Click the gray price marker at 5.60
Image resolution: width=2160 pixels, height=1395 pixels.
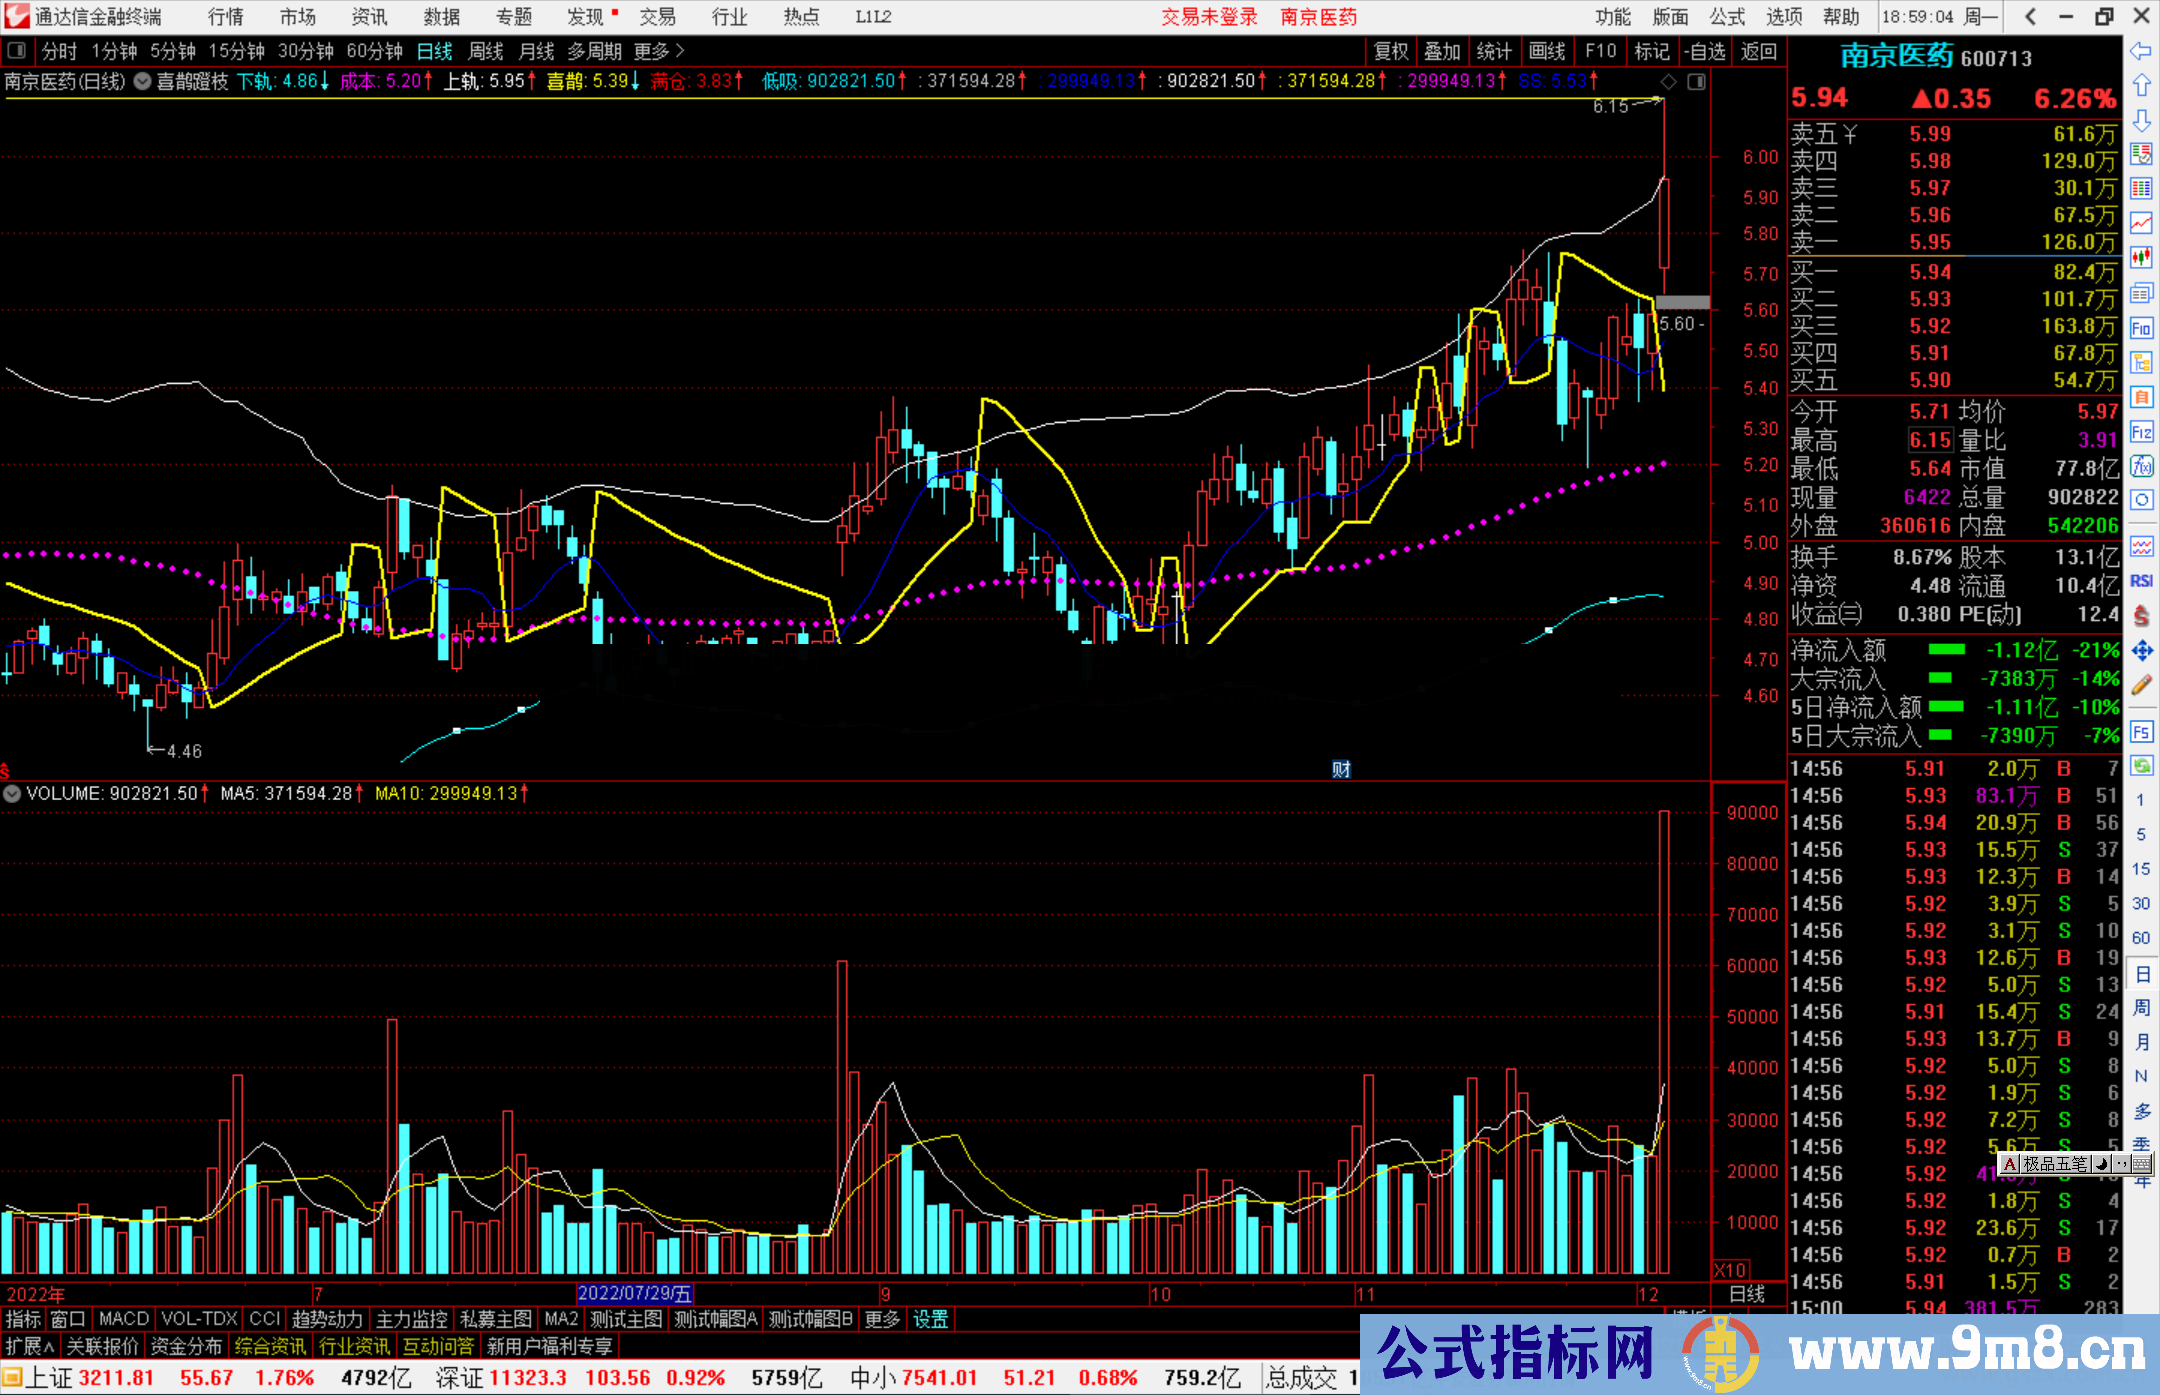point(1682,302)
